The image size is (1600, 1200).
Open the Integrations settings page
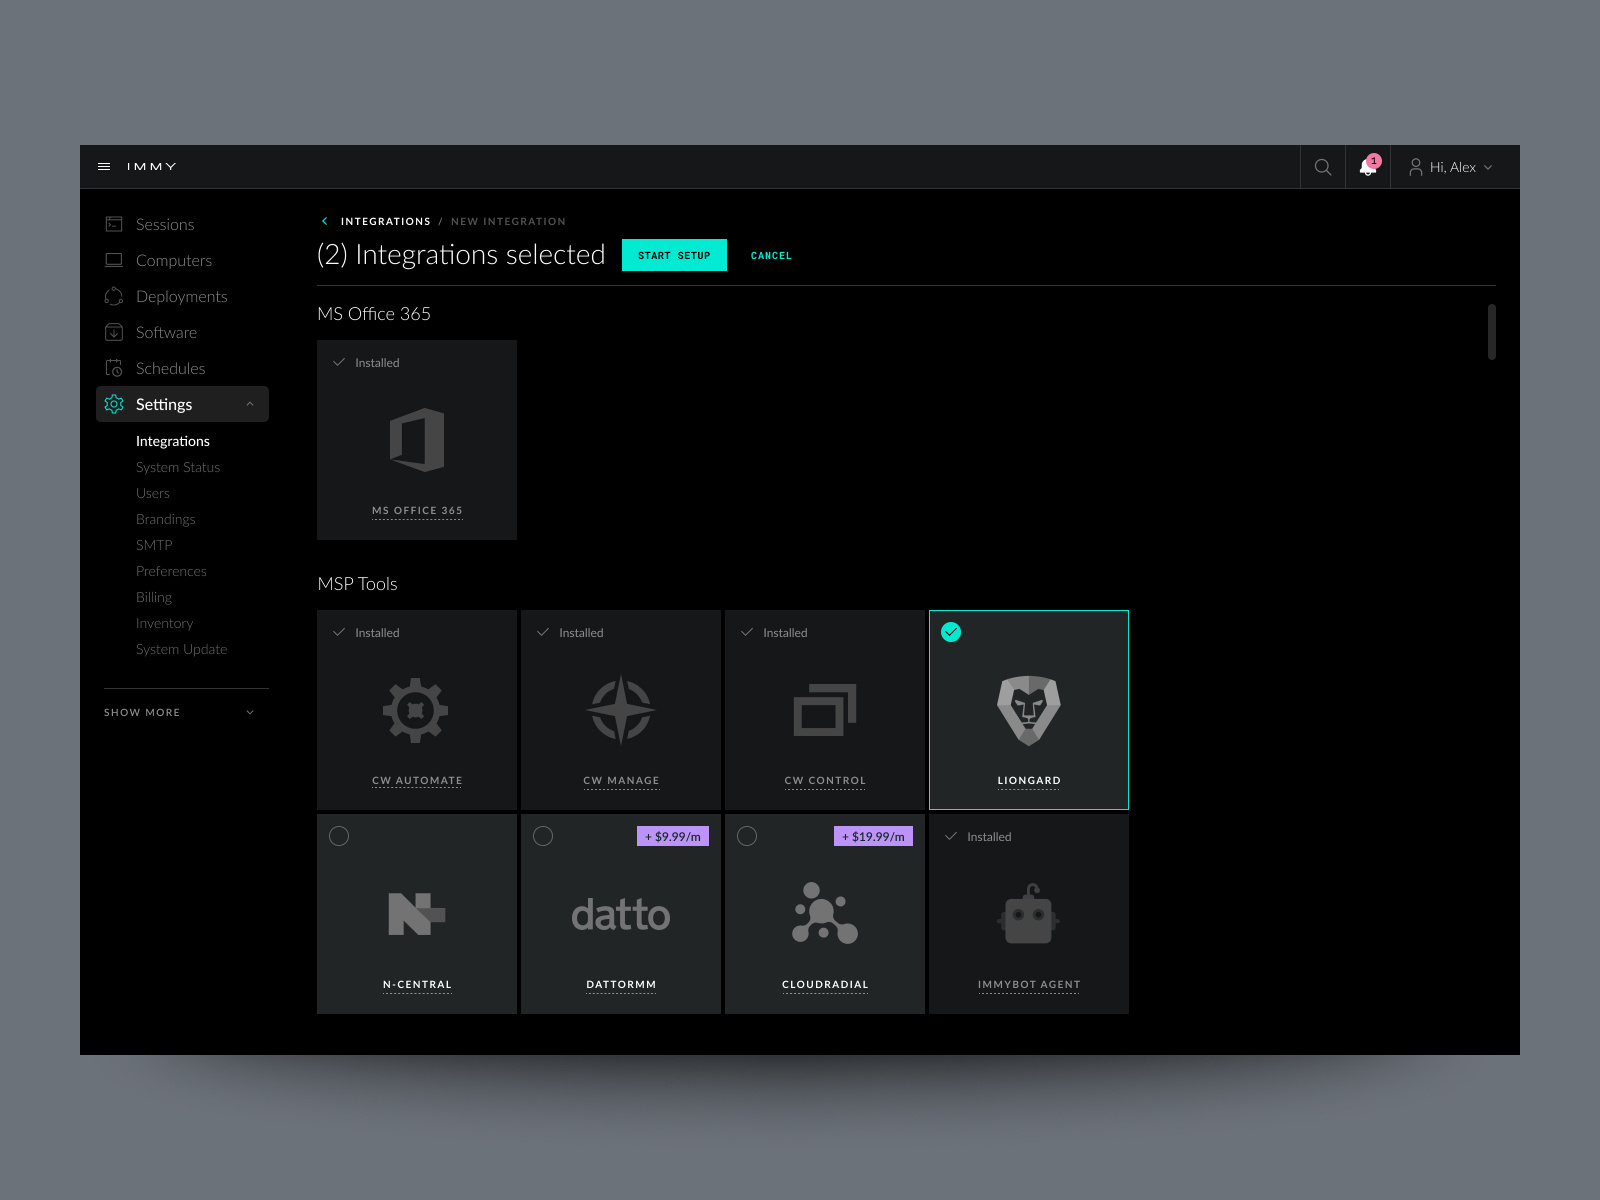click(172, 441)
